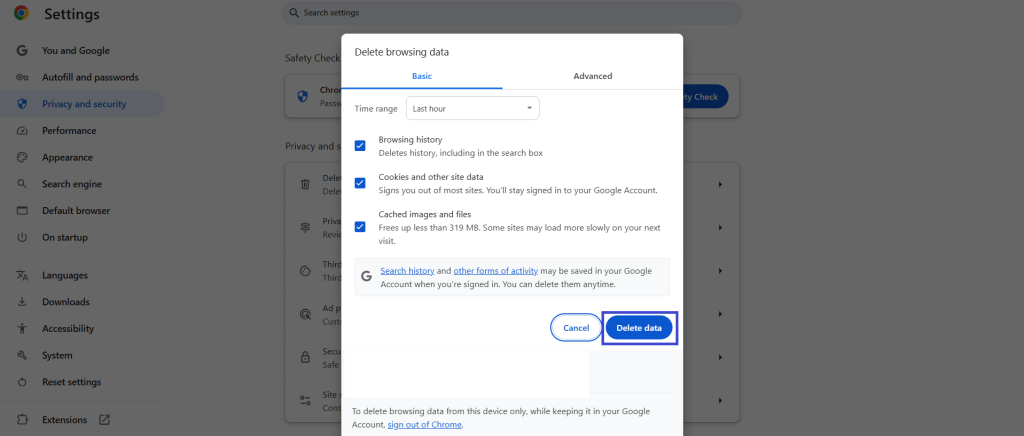Click the shield icon for Privacy and security

coord(22,104)
